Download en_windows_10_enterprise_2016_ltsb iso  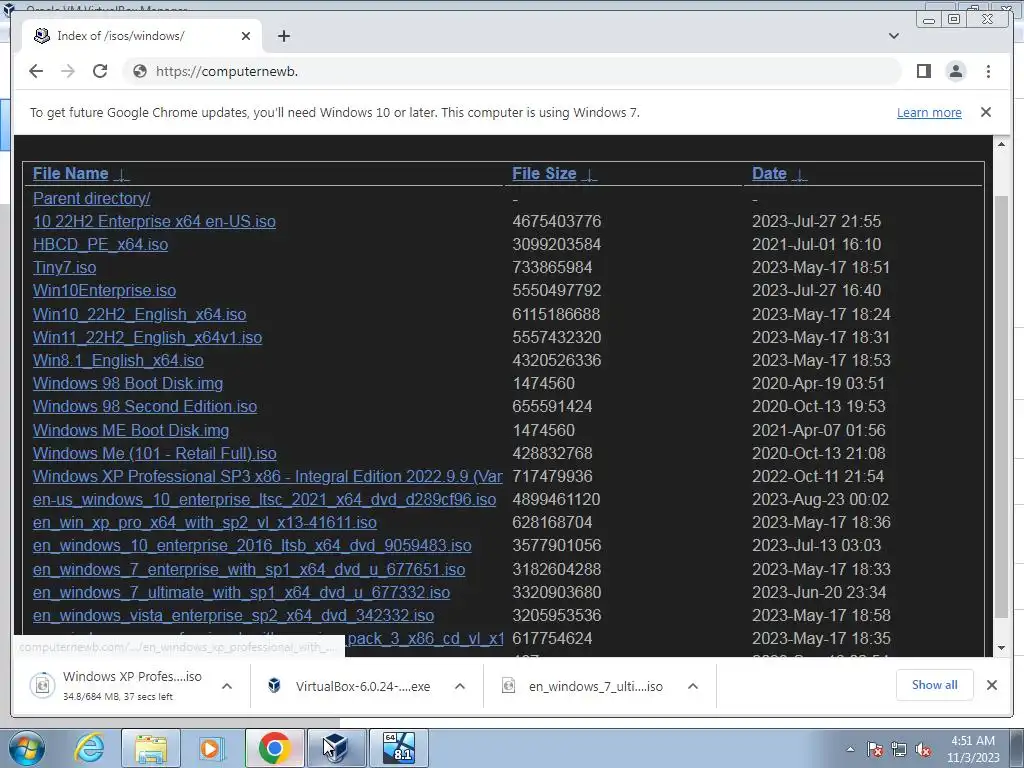(x=252, y=545)
